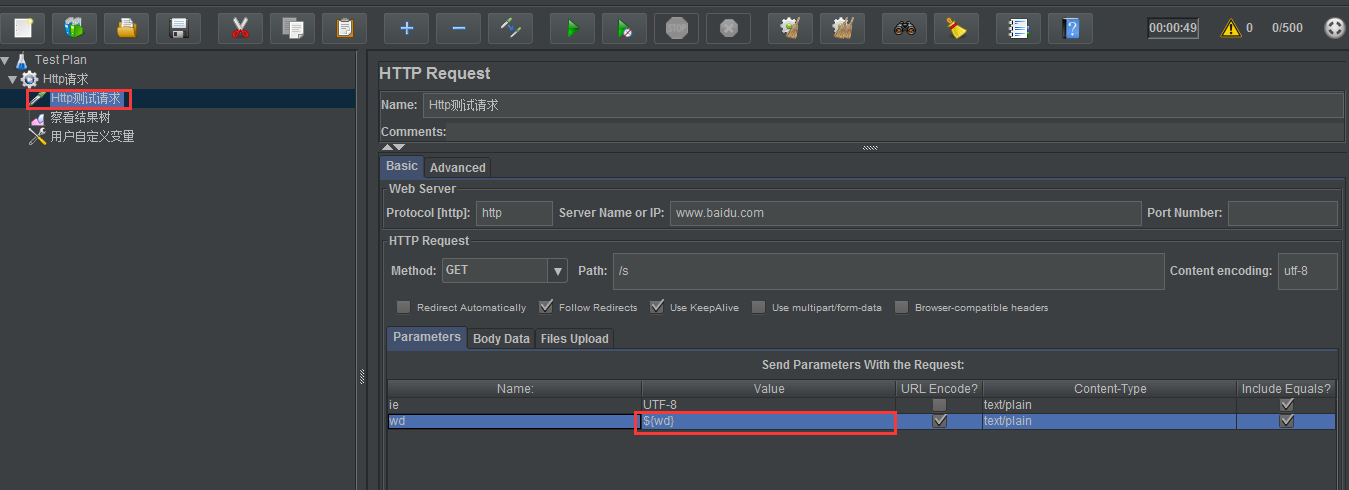Switch to the Advanced tab
This screenshot has height=490, width=1349.
pyautogui.click(x=458, y=167)
